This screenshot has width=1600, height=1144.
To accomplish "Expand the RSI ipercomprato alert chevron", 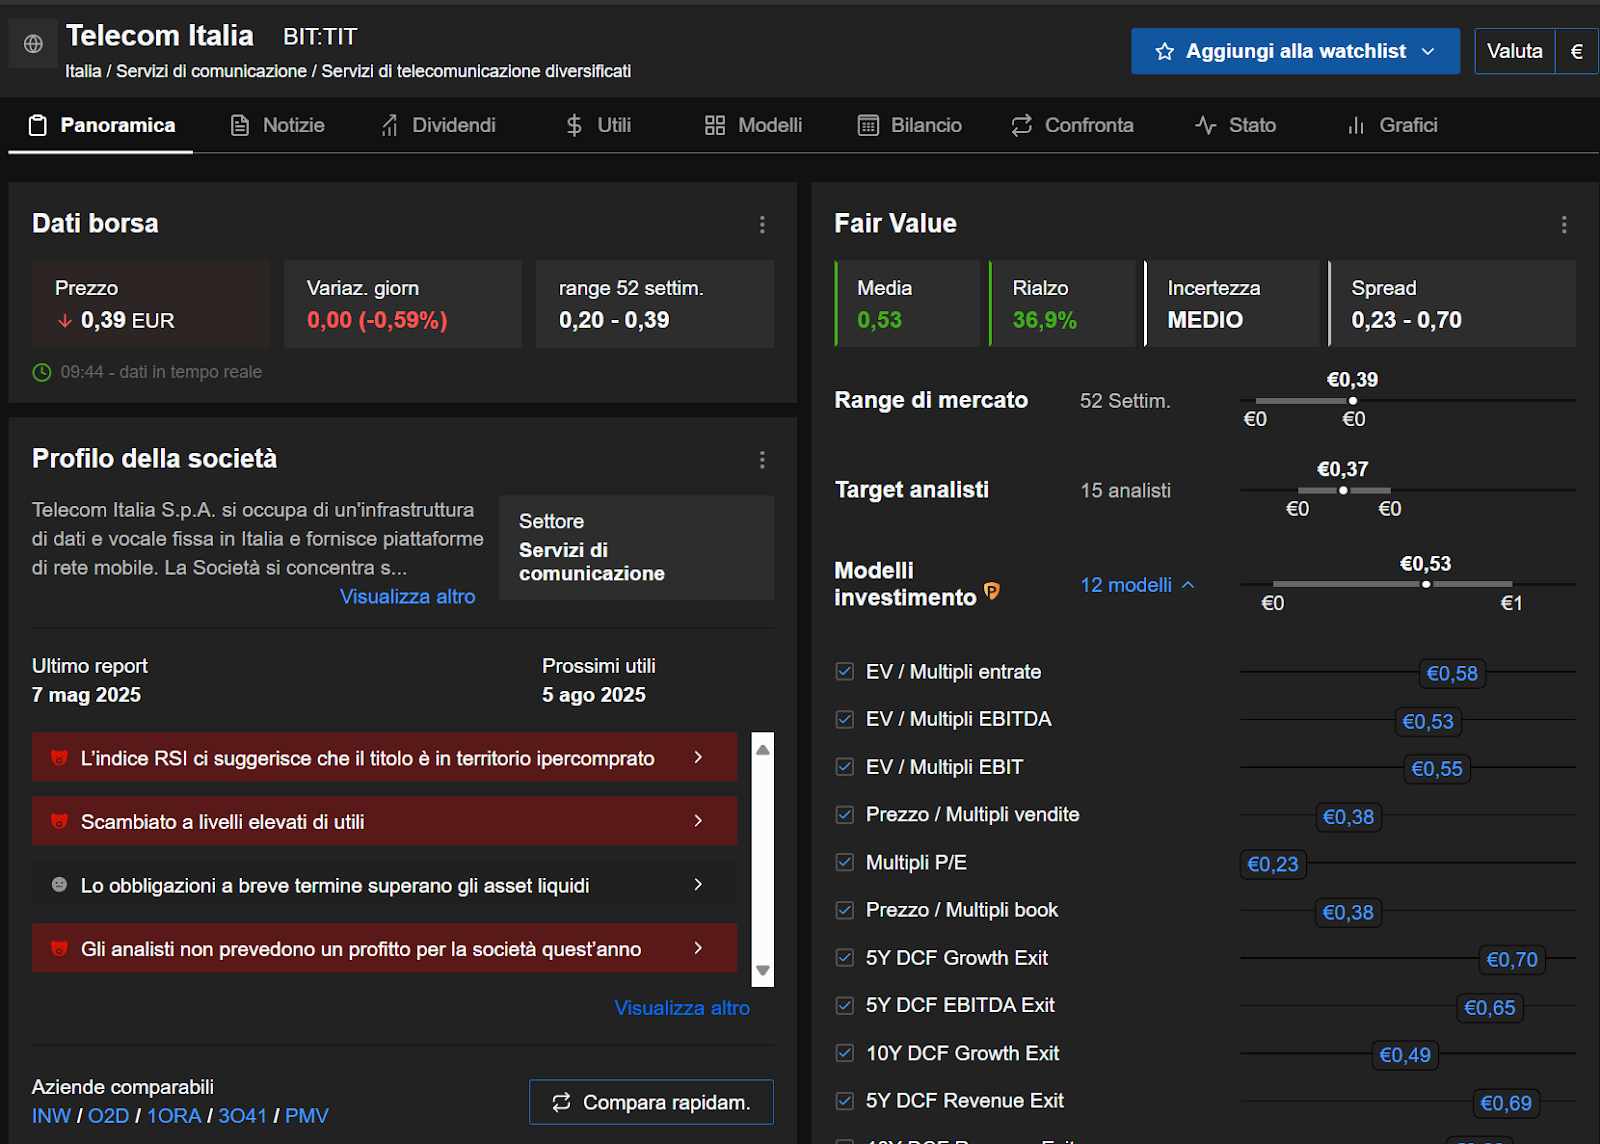I will tap(698, 758).
